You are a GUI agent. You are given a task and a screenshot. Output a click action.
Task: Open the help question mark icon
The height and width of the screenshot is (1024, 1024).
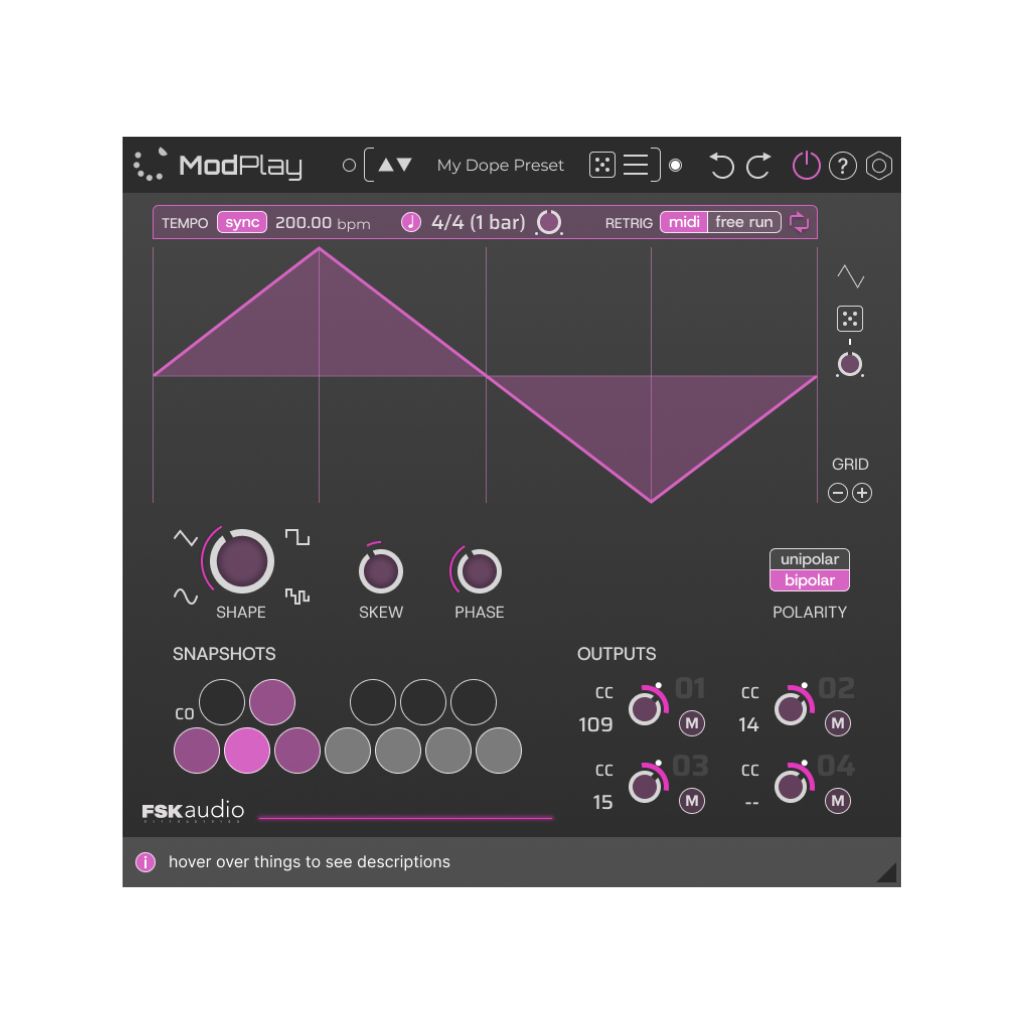[x=842, y=166]
